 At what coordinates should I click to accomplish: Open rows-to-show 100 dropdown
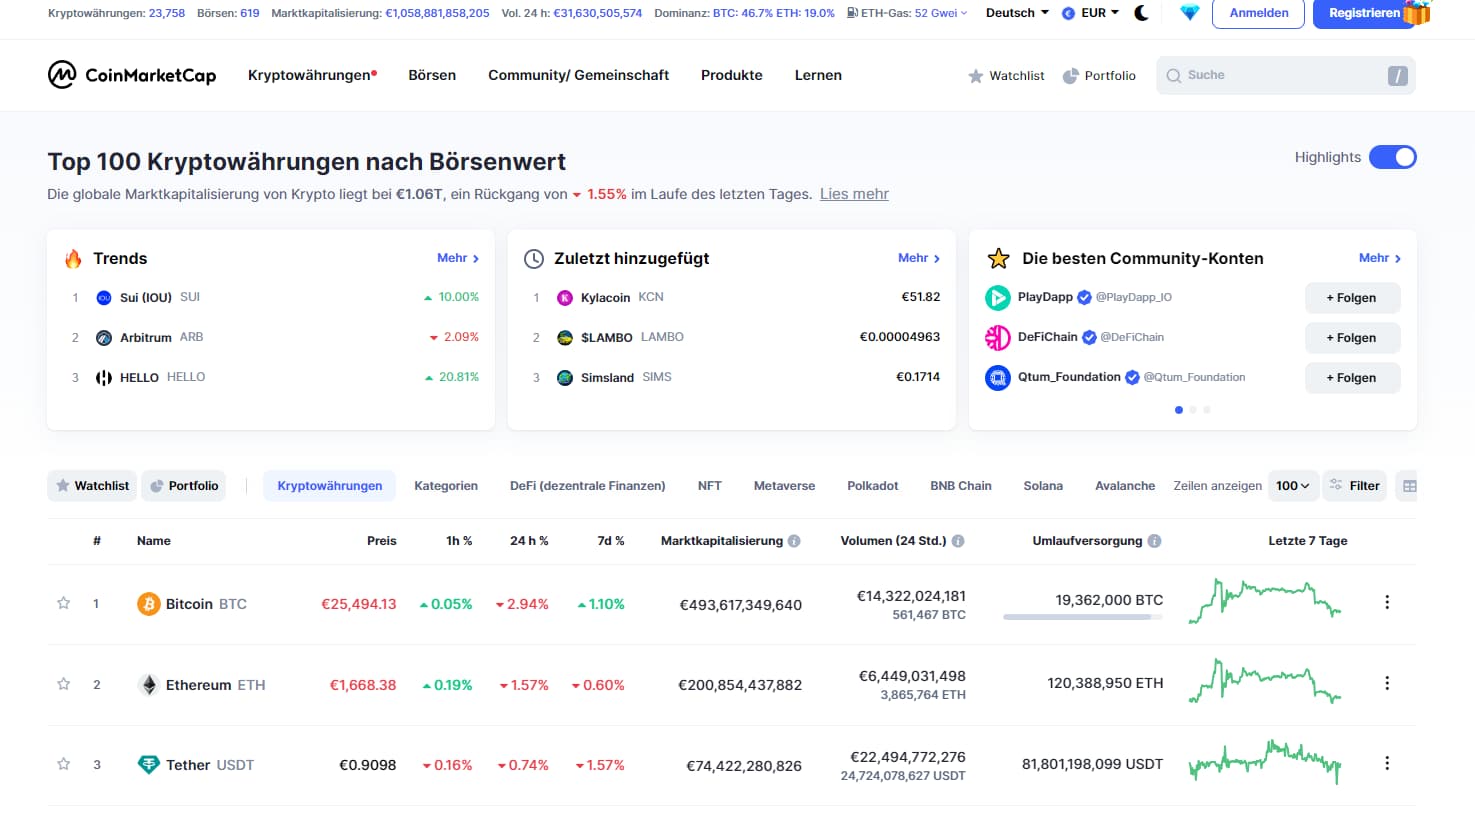1293,486
